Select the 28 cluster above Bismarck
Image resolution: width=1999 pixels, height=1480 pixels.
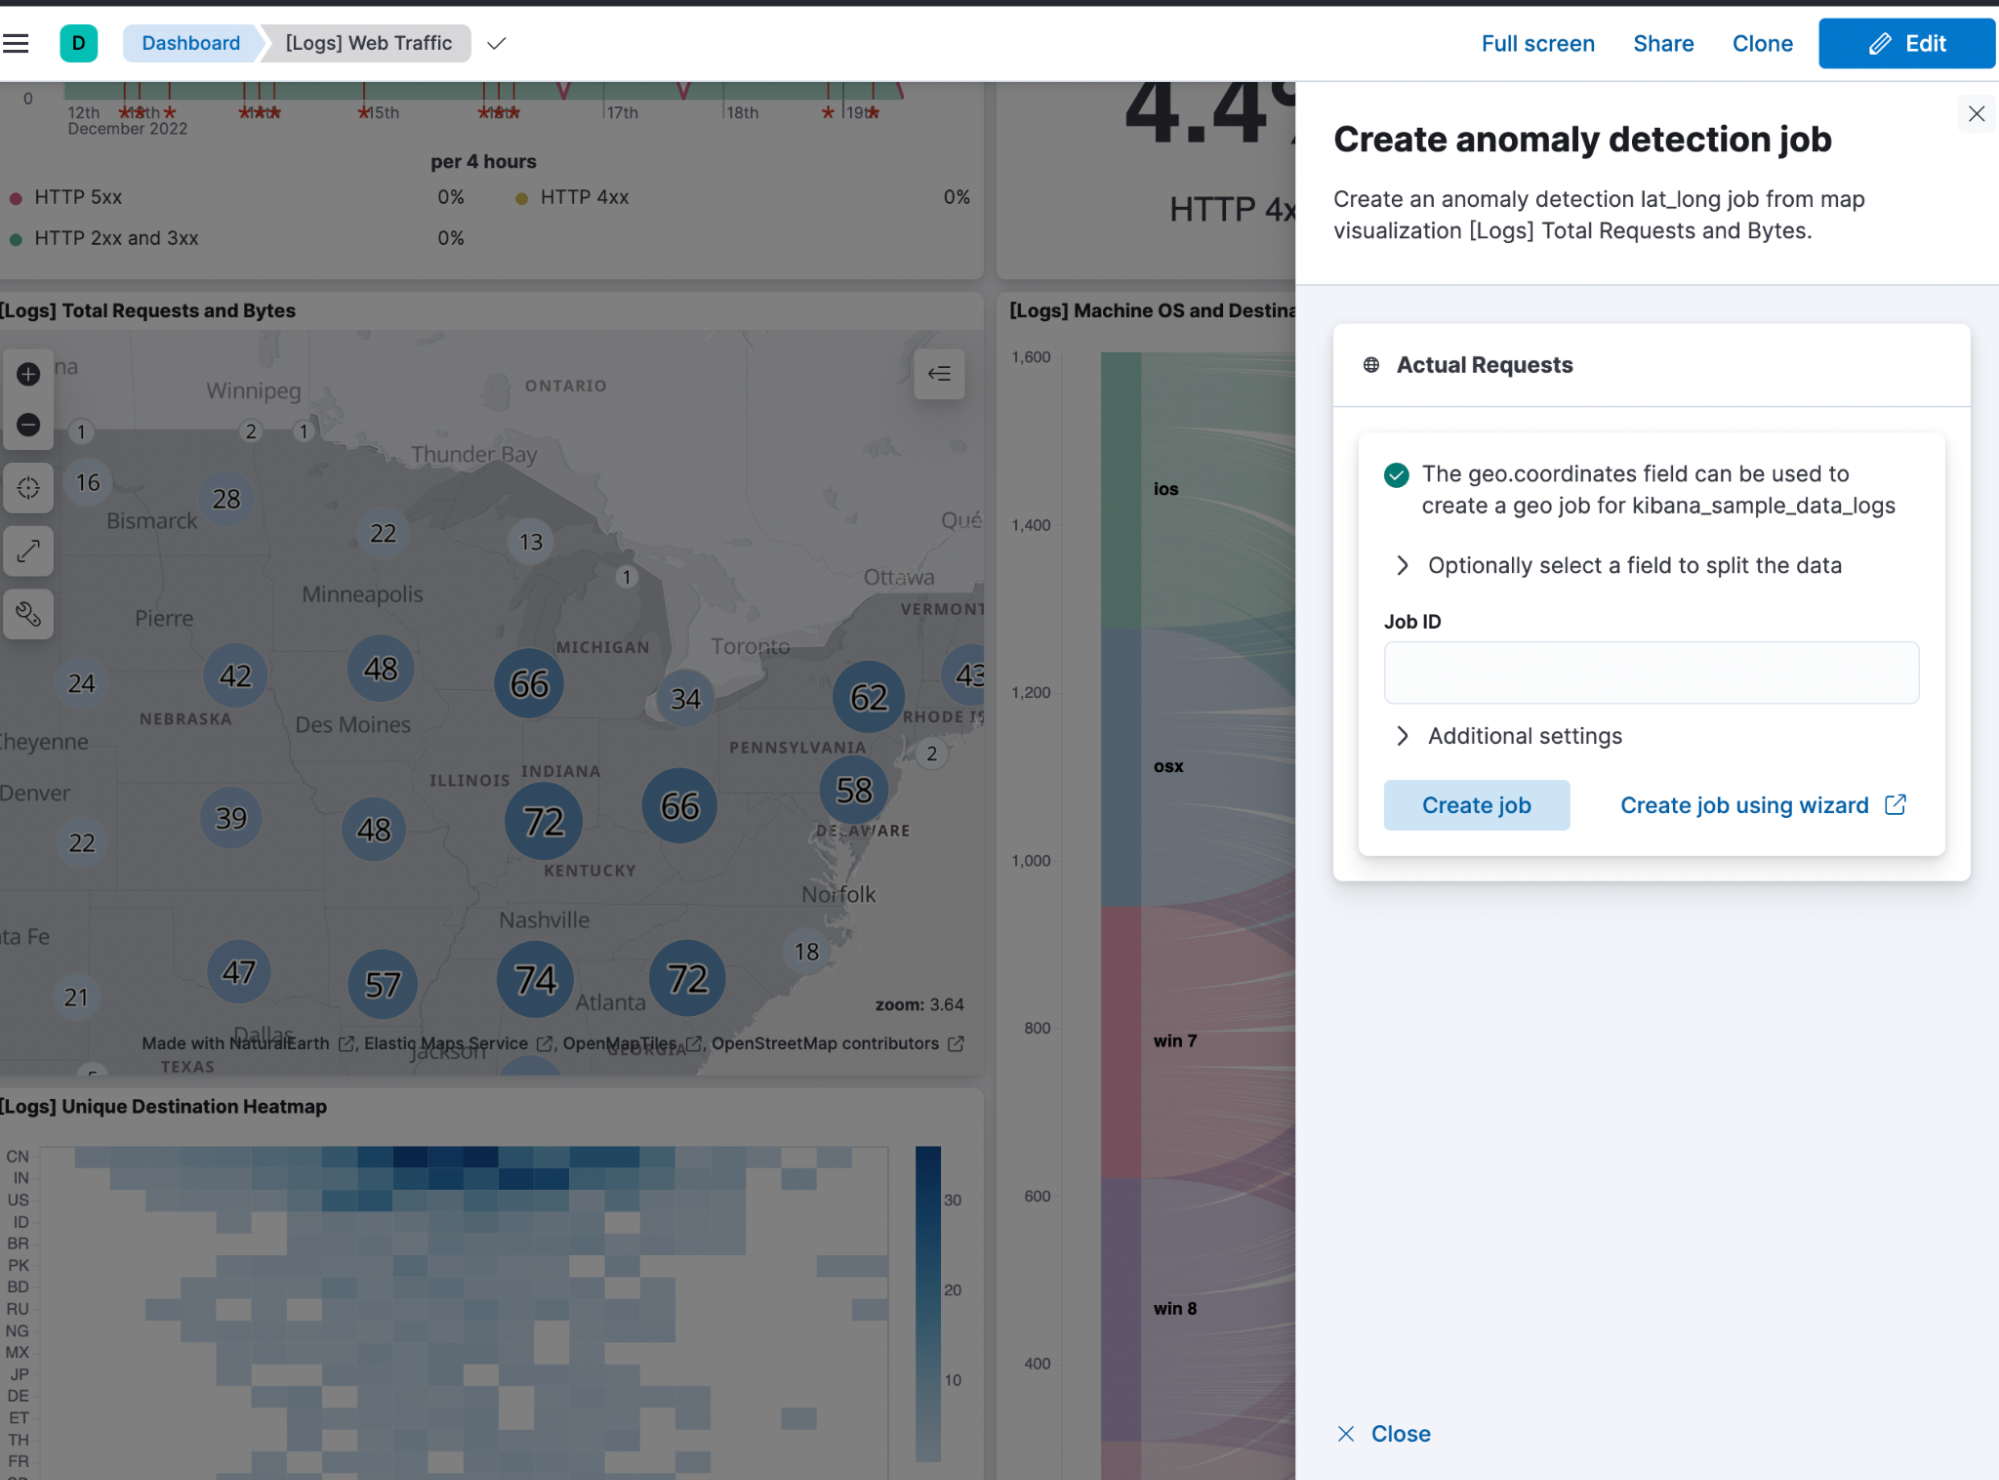[226, 499]
